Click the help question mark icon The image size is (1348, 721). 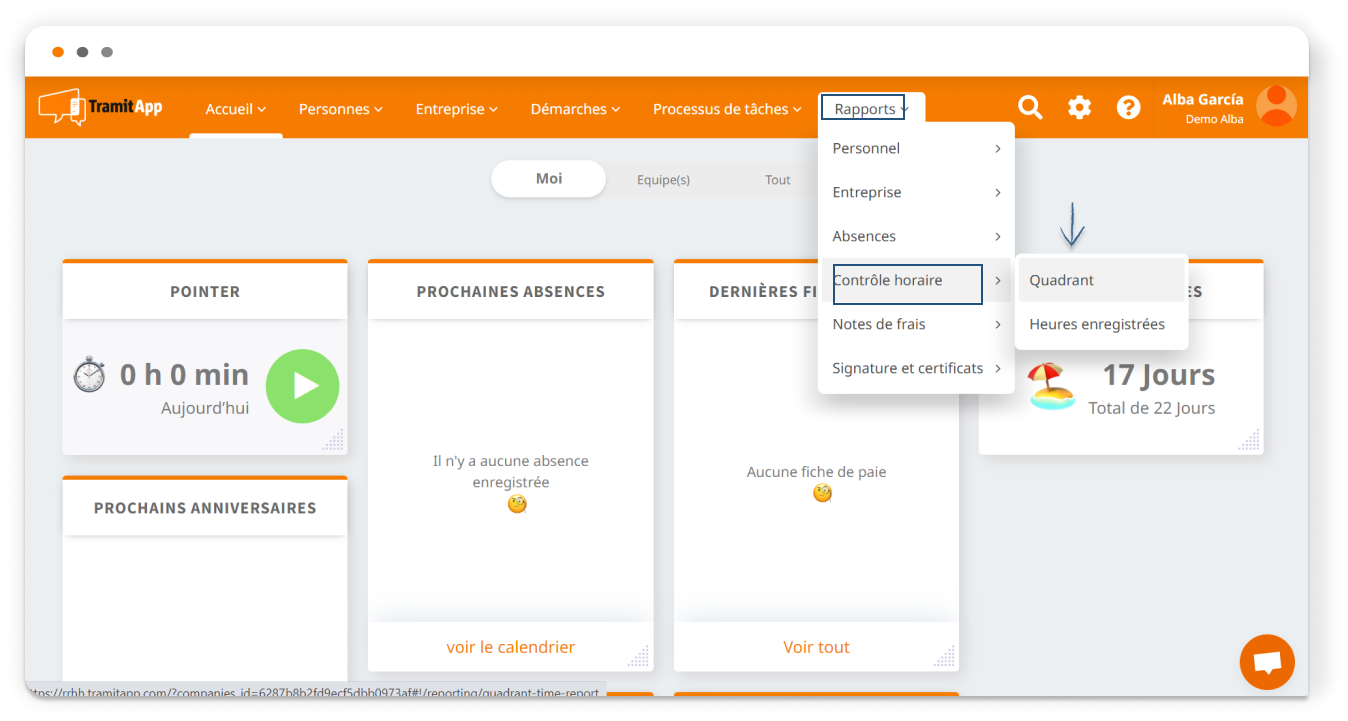(1128, 108)
